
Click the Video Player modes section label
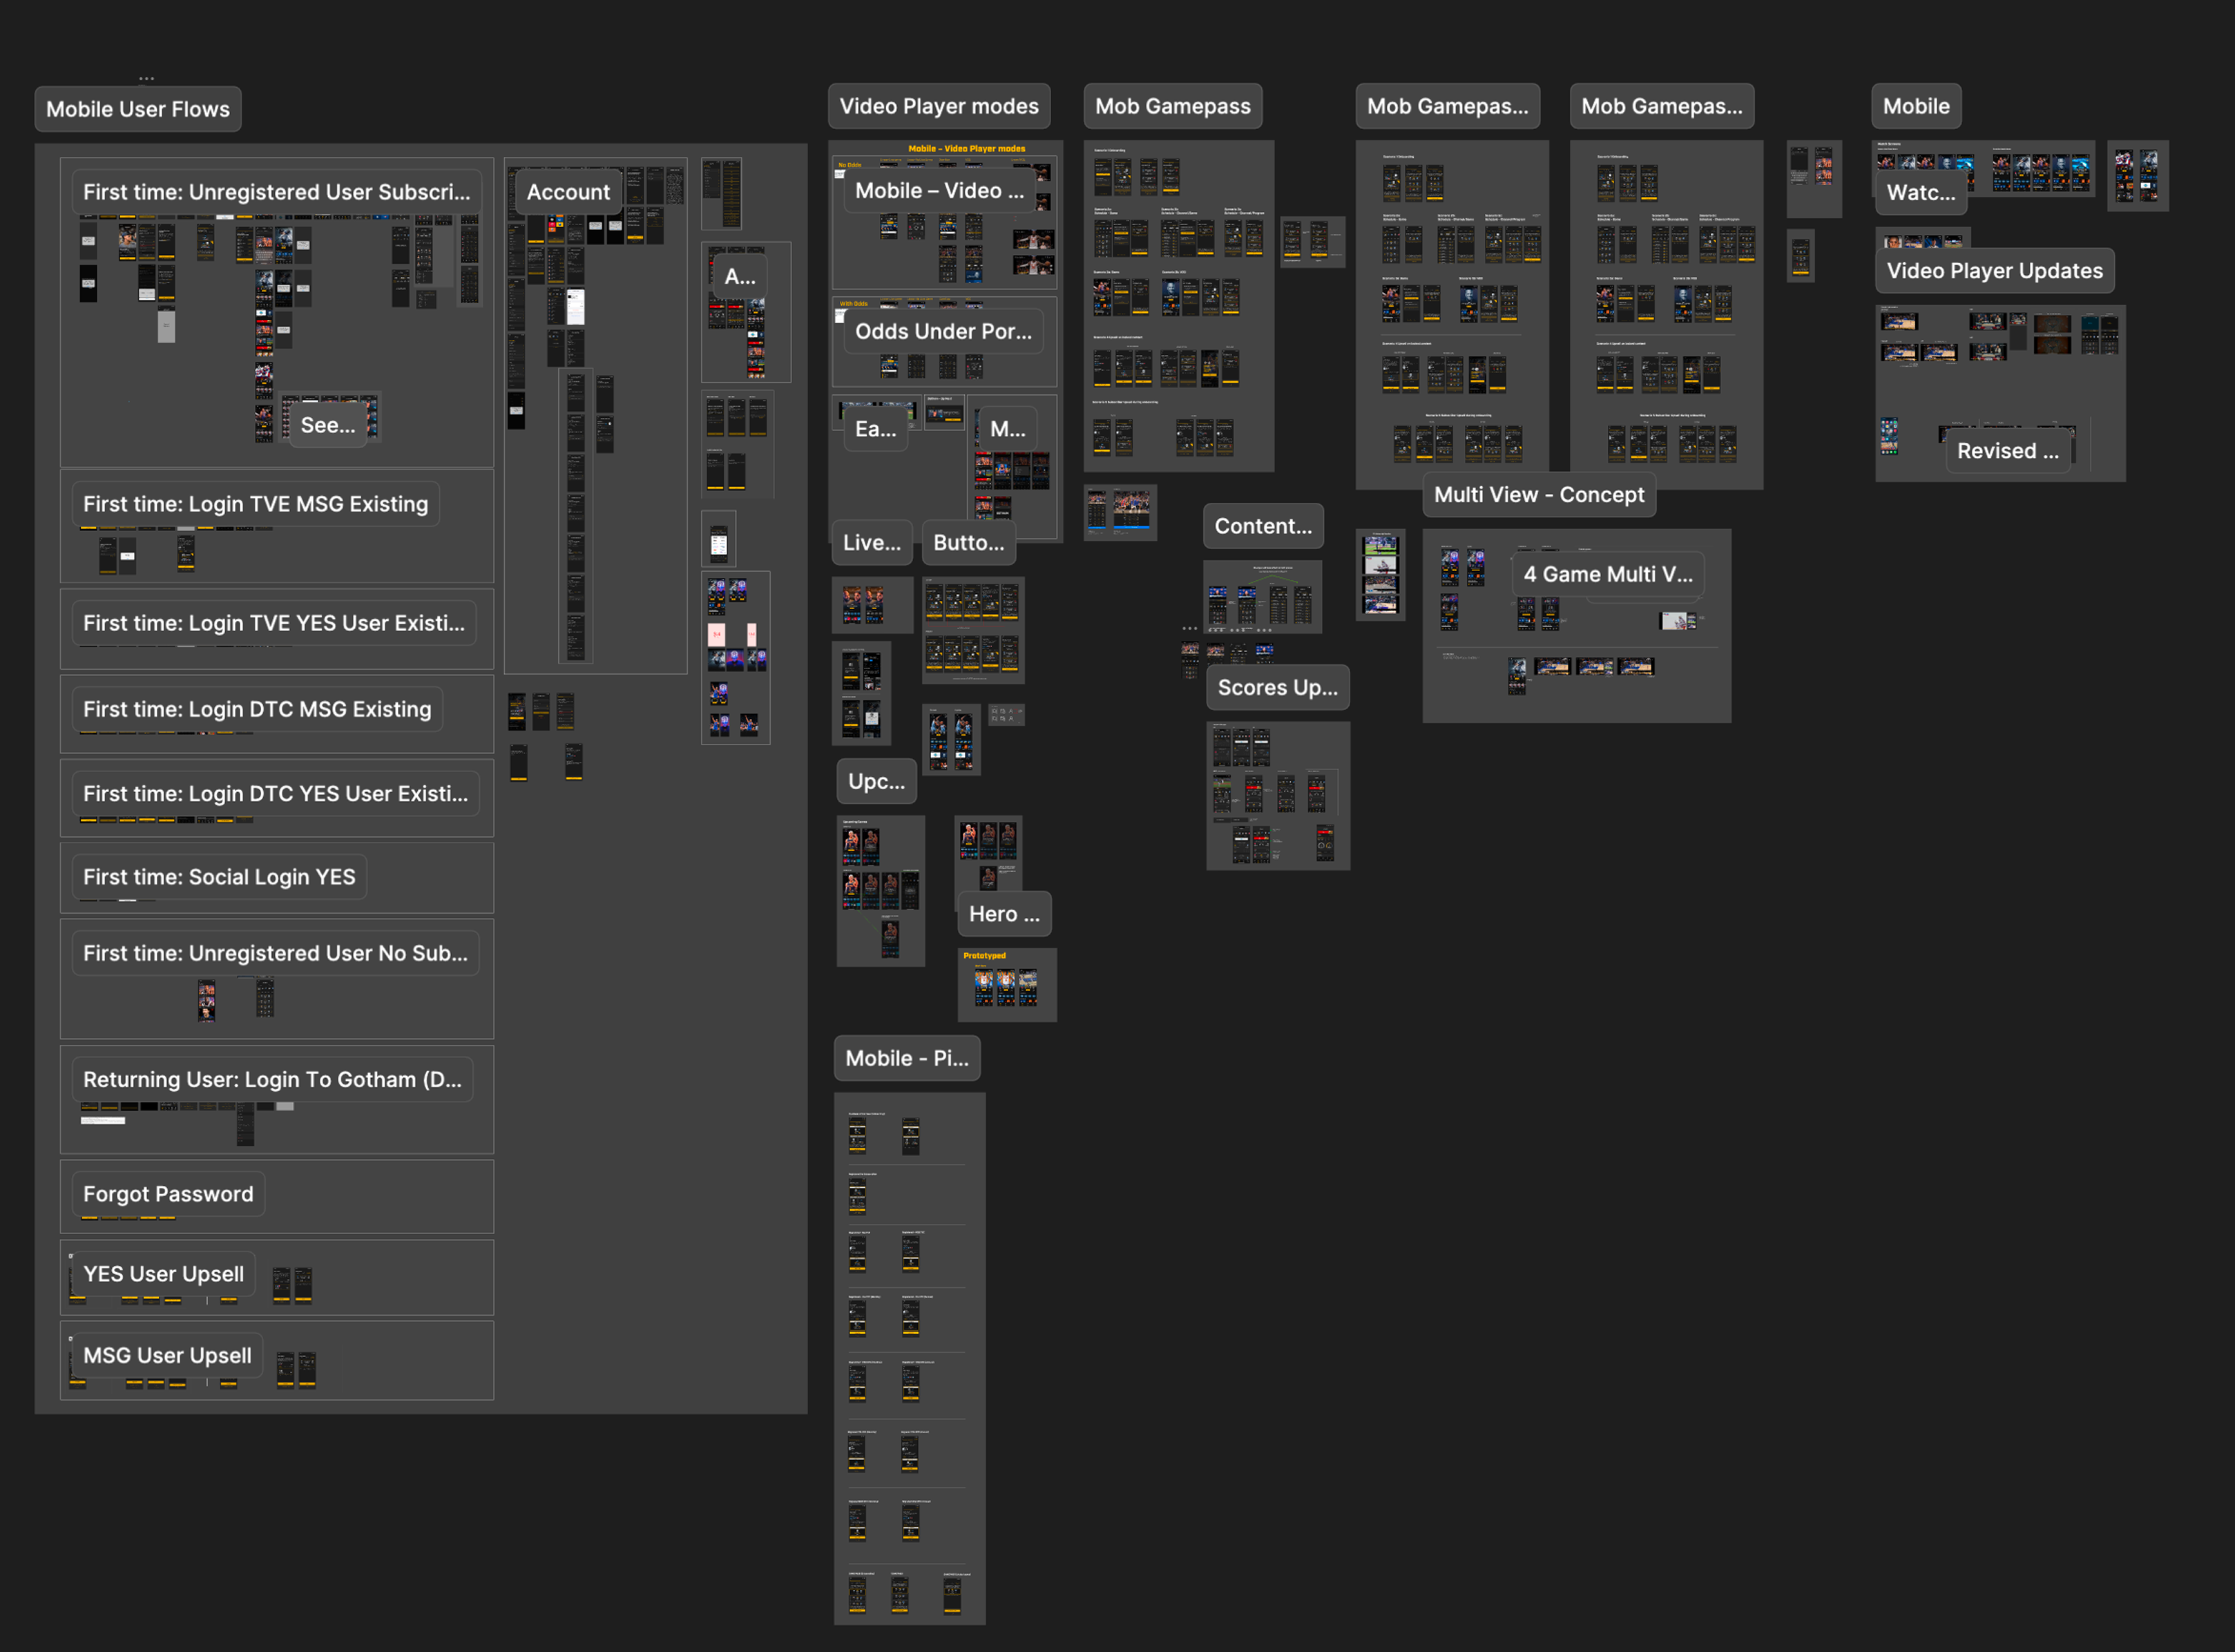(939, 106)
